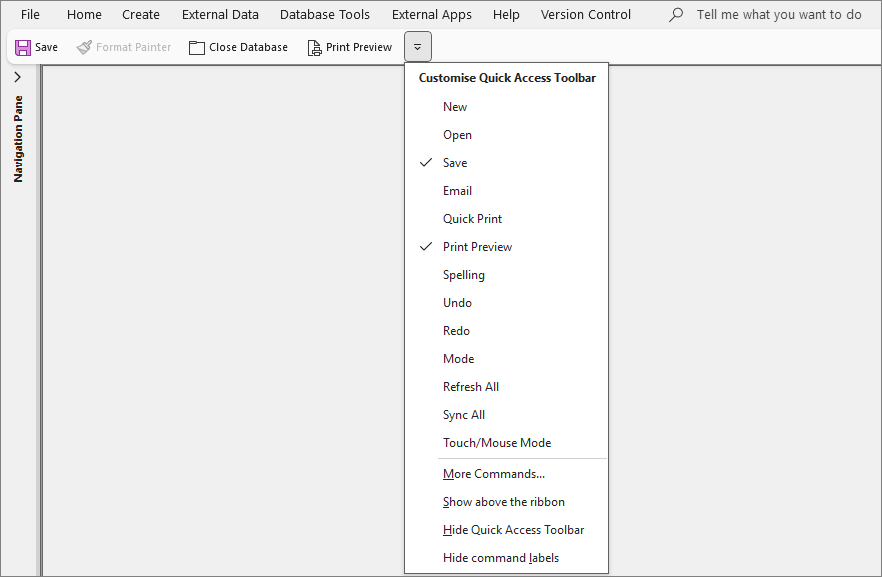Switch to the External Apps tab
This screenshot has width=882, height=577.
(x=432, y=15)
